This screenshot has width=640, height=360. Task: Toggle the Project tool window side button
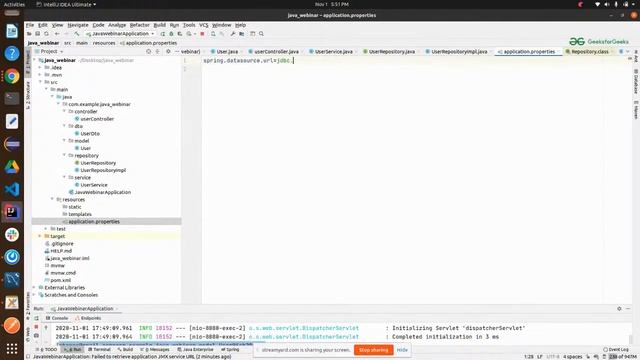[28, 62]
